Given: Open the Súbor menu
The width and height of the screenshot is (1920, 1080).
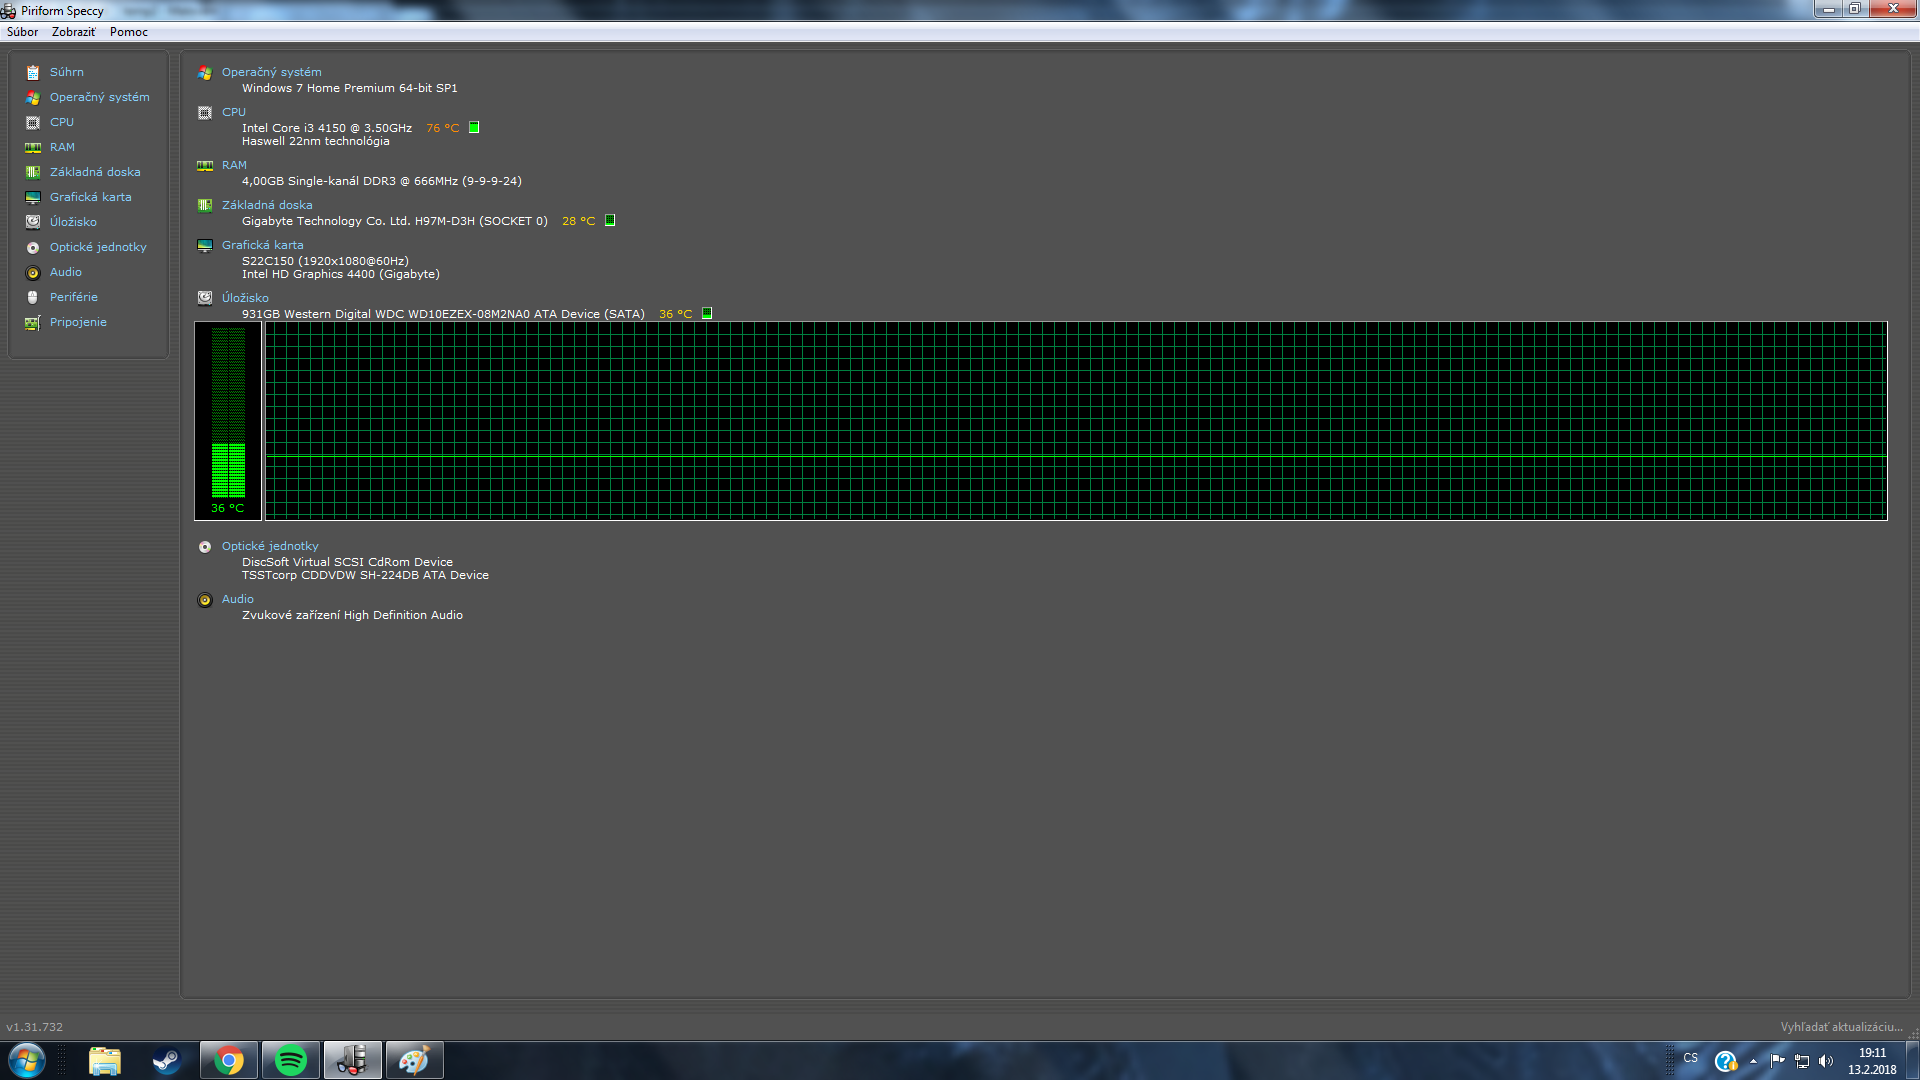Looking at the screenshot, I should tap(22, 32).
